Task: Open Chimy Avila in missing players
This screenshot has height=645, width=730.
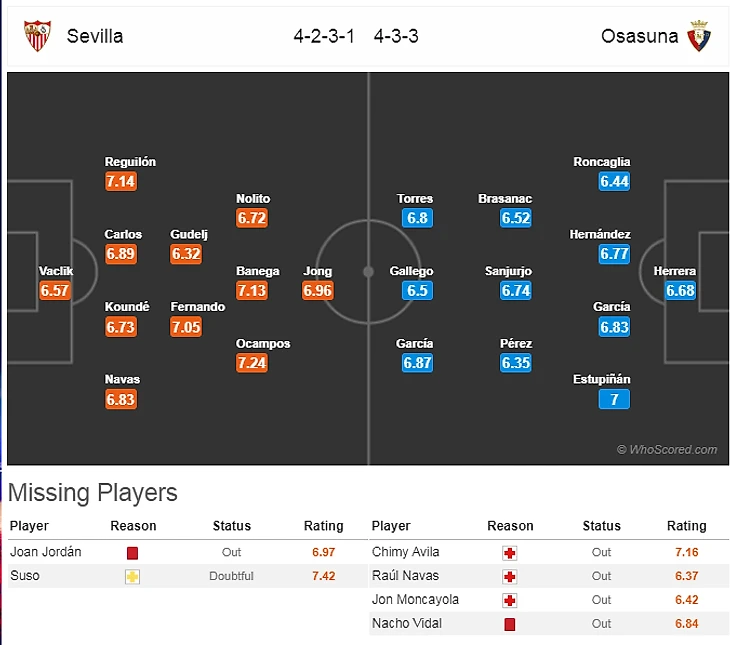Action: click(x=405, y=552)
